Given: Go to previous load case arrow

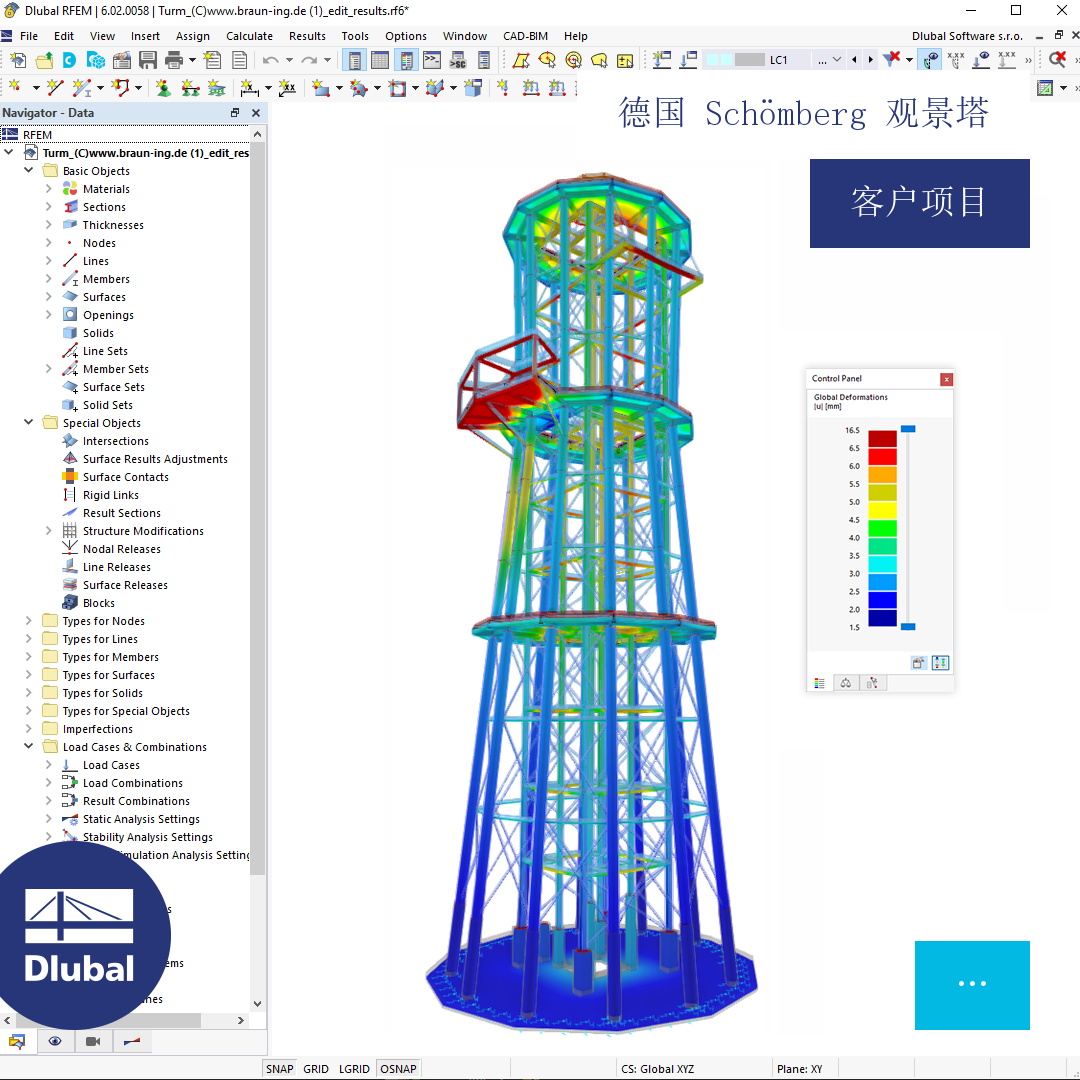Looking at the screenshot, I should coord(855,60).
